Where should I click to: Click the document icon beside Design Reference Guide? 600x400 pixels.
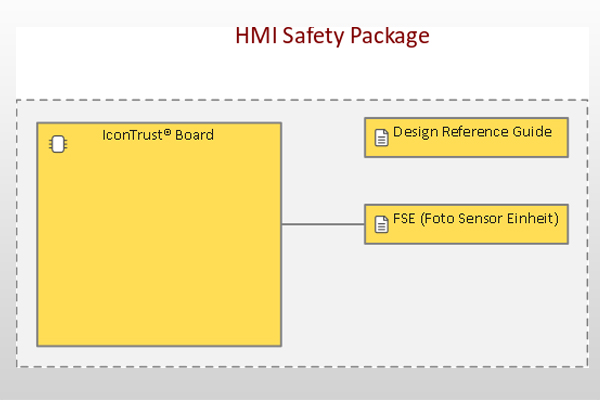click(x=381, y=138)
